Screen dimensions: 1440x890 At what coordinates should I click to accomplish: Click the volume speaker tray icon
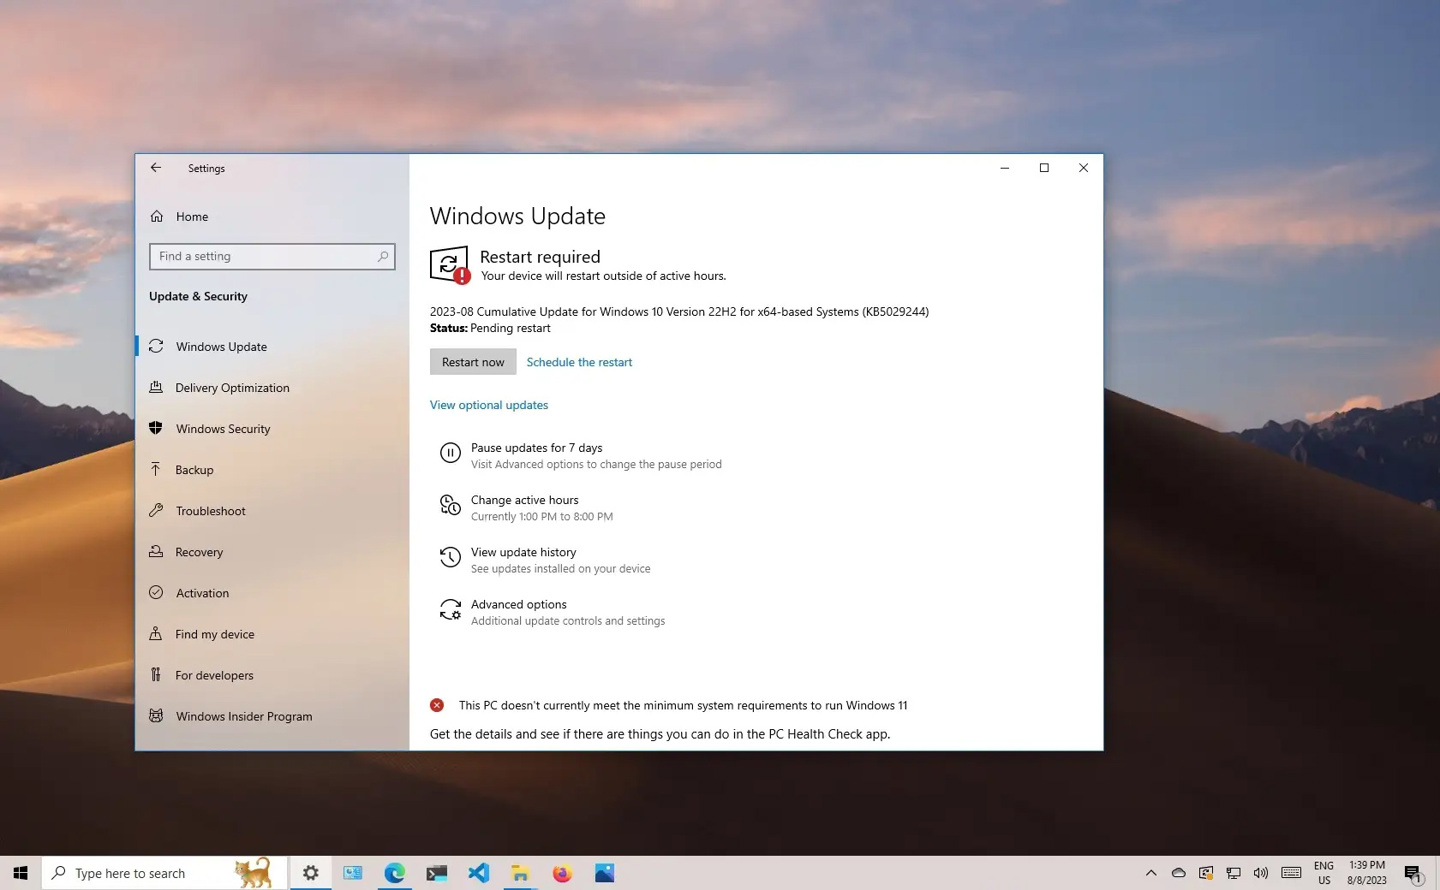click(x=1261, y=873)
